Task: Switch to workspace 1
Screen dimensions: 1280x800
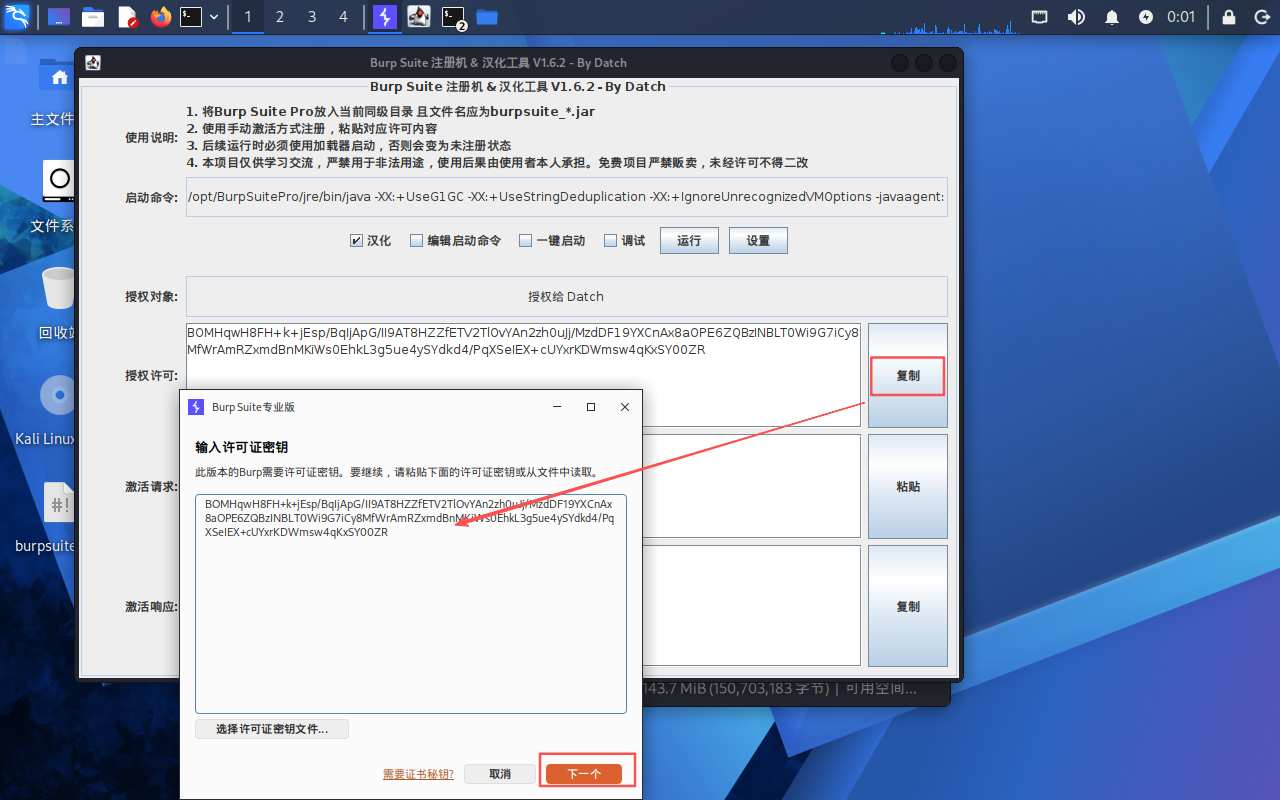Action: (248, 17)
